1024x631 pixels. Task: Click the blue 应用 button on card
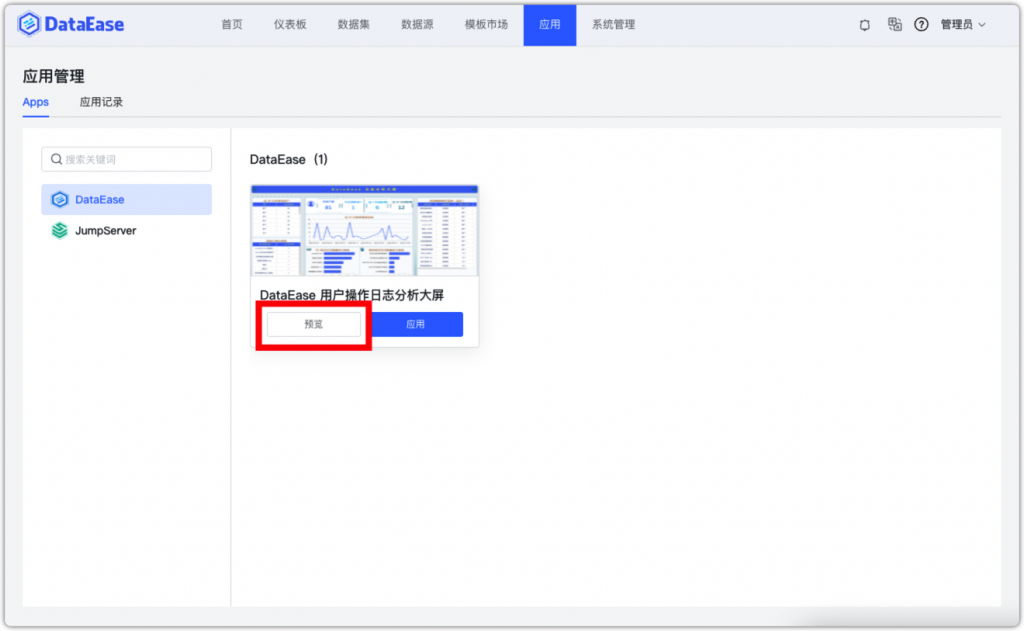416,325
